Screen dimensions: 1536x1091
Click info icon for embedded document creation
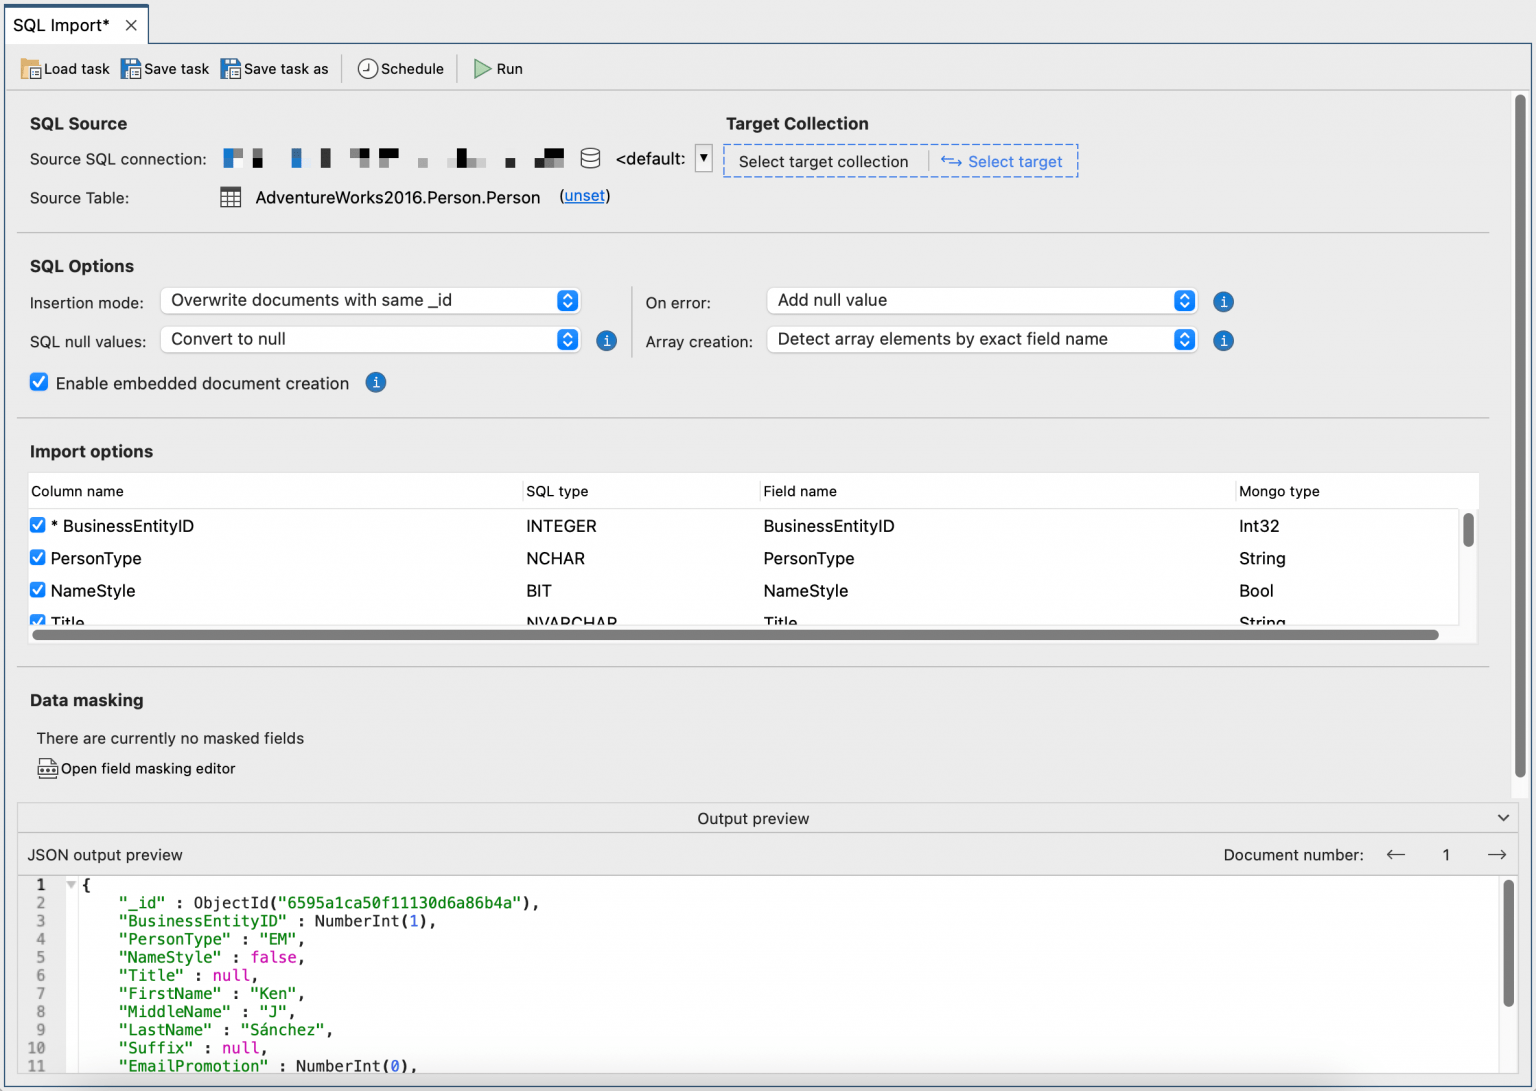click(x=376, y=383)
